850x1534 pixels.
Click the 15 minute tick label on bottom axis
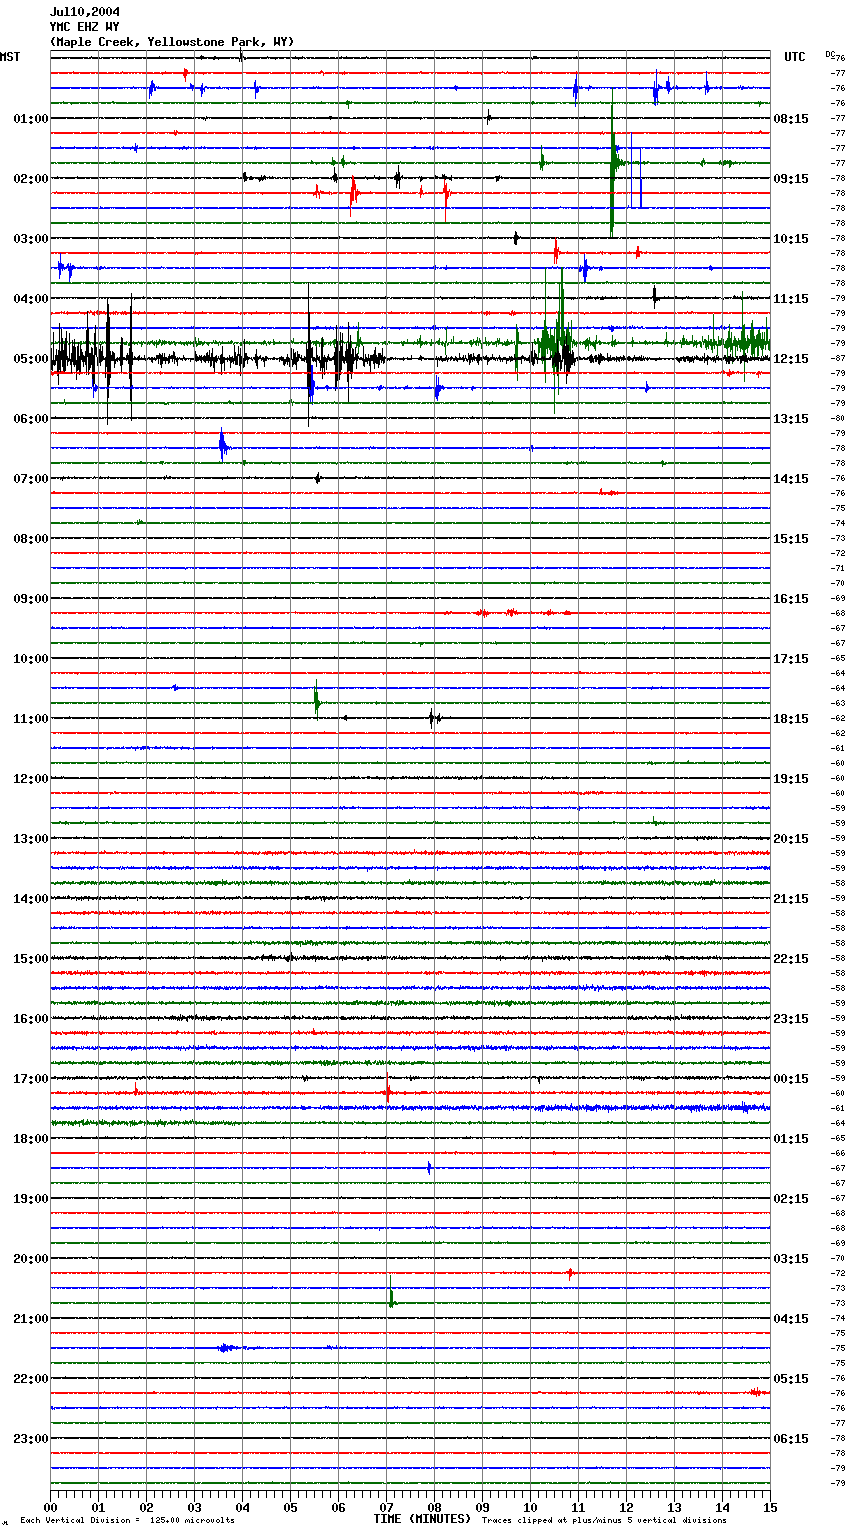tap(770, 1508)
